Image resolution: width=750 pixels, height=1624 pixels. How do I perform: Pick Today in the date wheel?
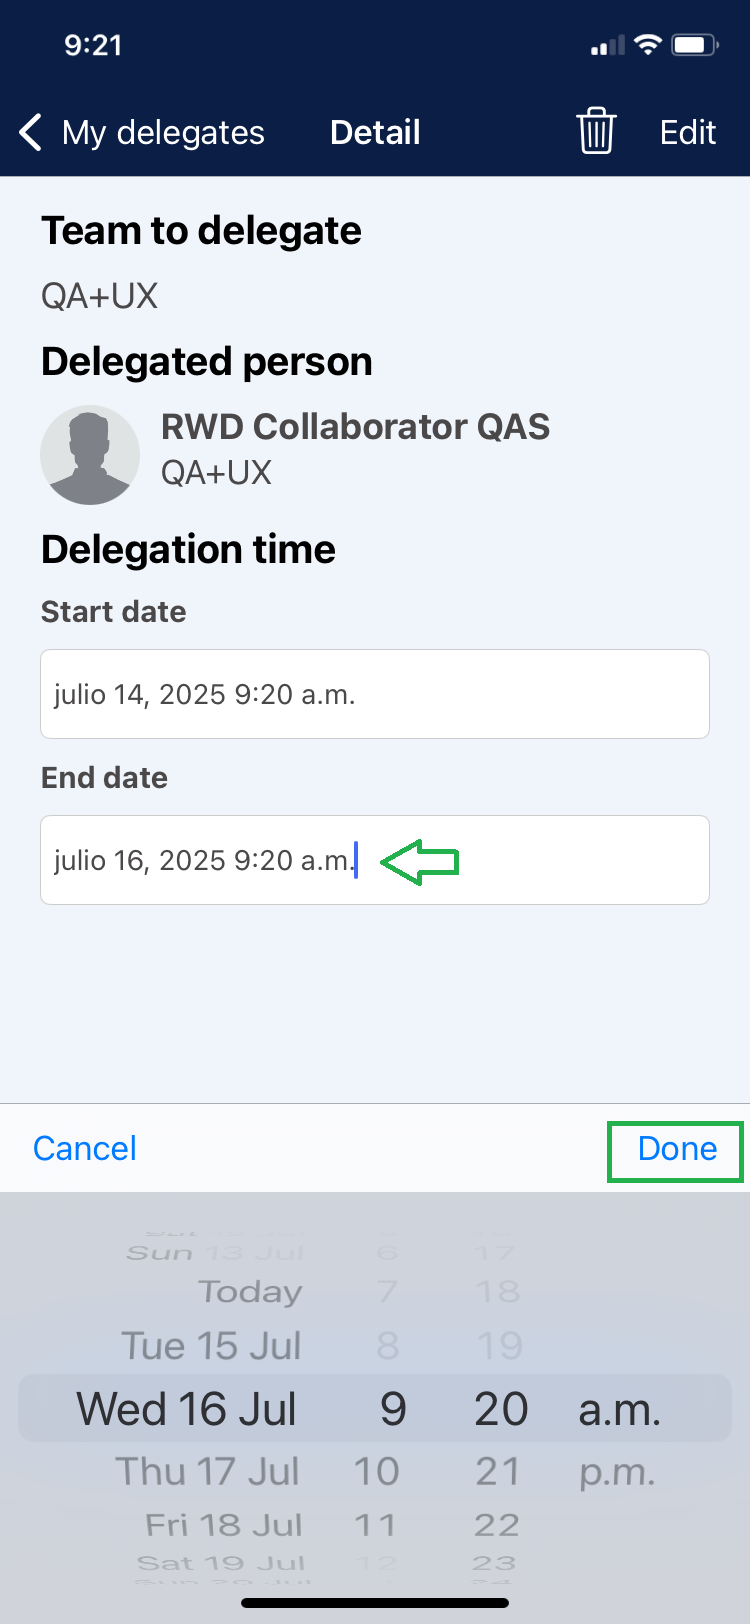tap(250, 1292)
